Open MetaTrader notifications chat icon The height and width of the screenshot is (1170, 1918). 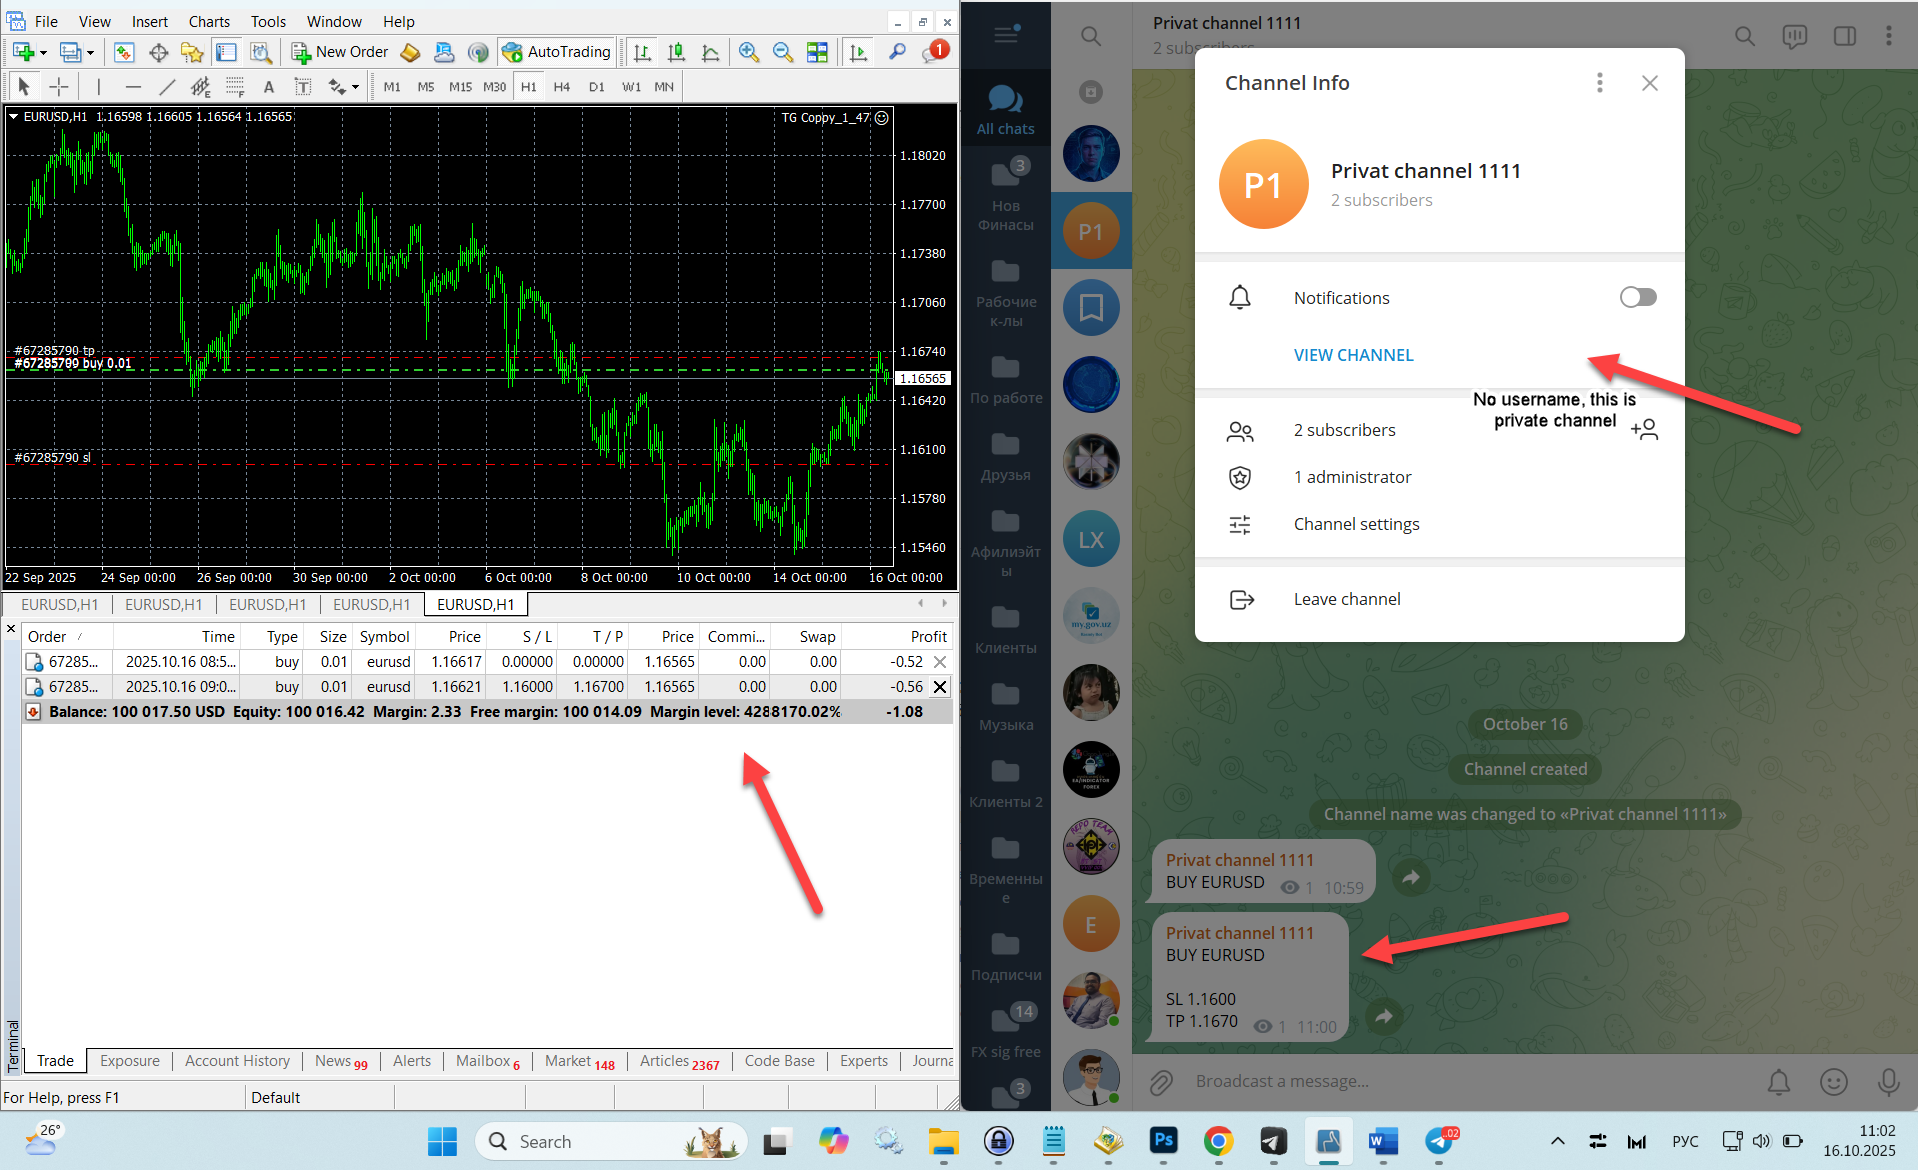pyautogui.click(x=934, y=52)
